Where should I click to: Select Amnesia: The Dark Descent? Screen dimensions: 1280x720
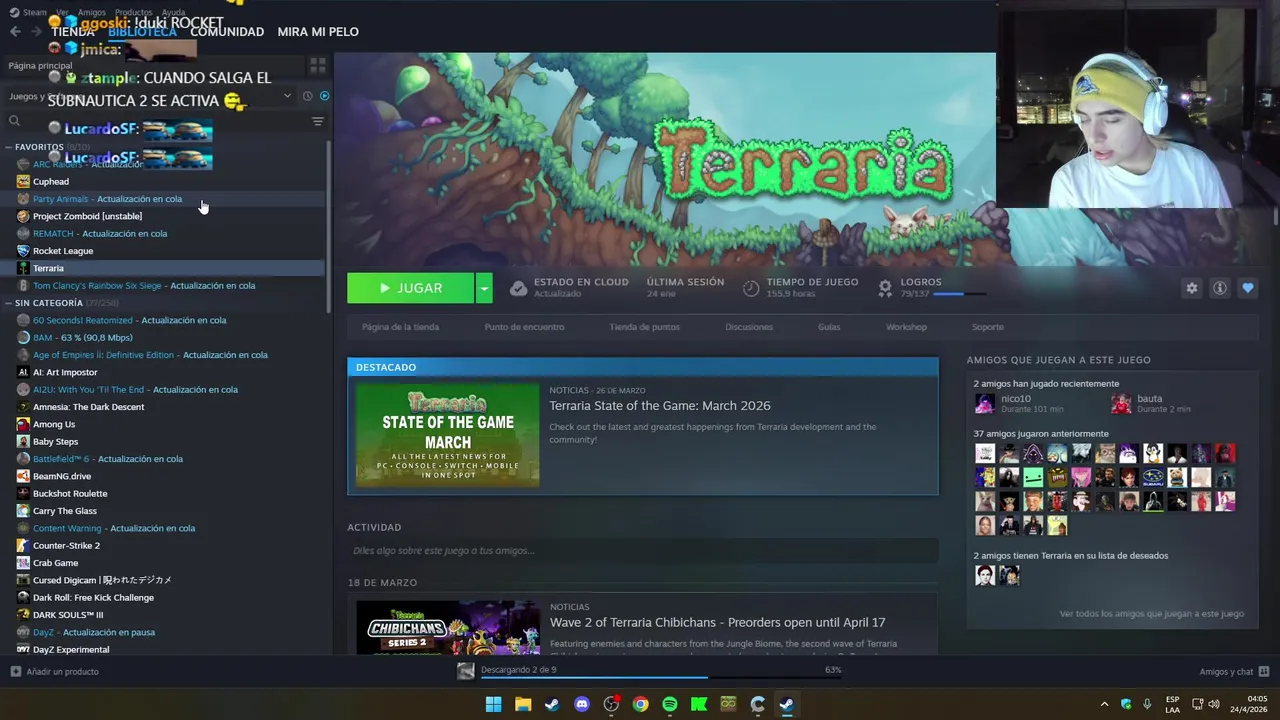(88, 407)
